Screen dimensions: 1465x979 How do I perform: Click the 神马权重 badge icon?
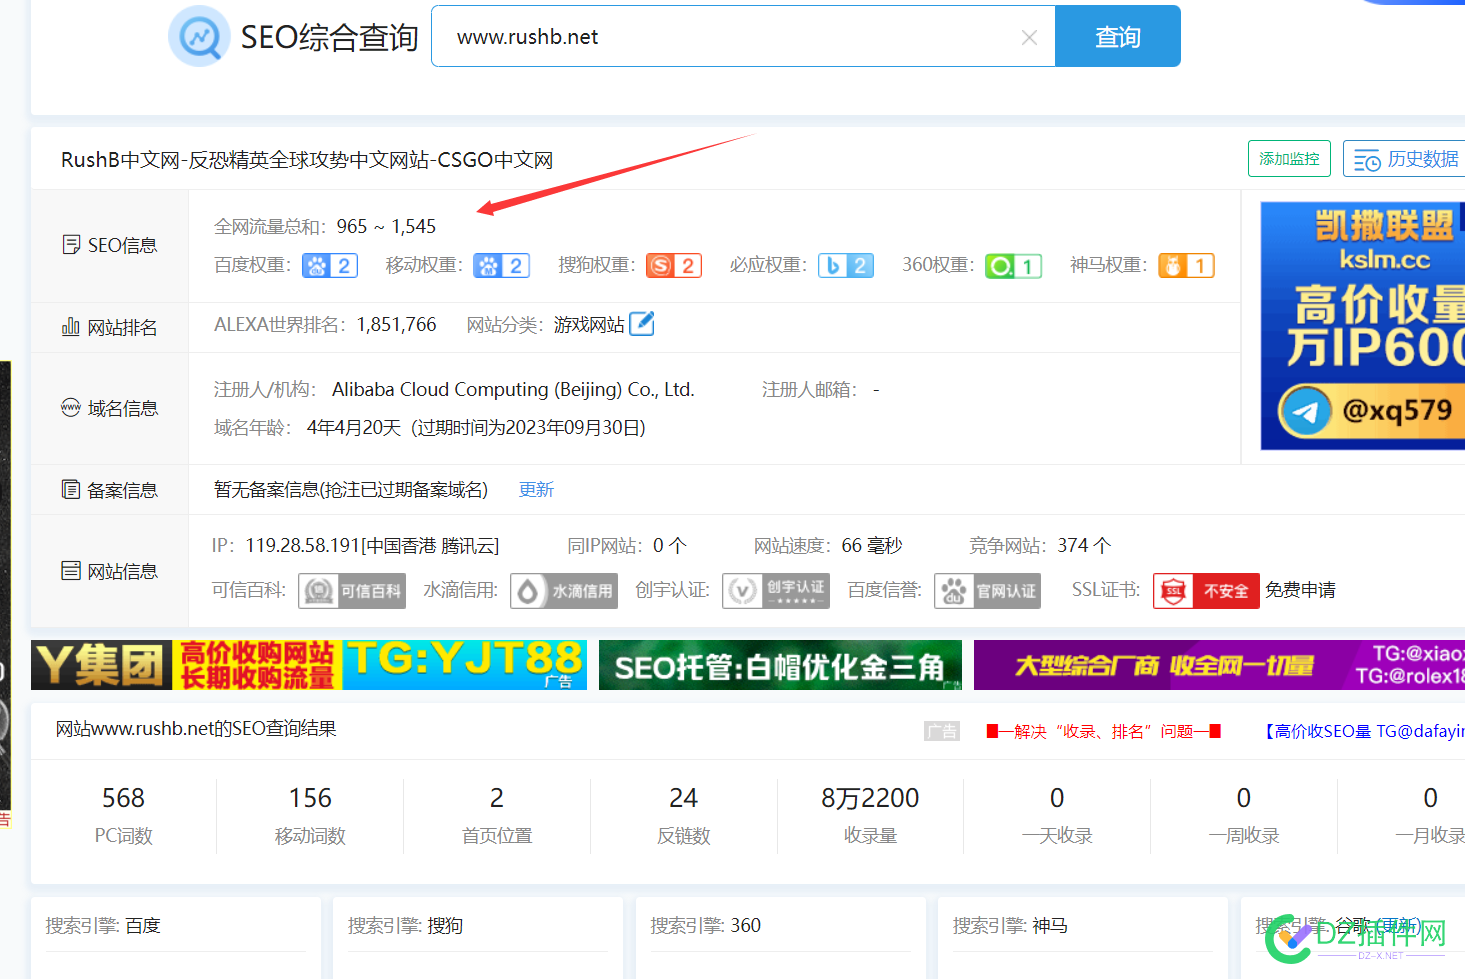1187,266
